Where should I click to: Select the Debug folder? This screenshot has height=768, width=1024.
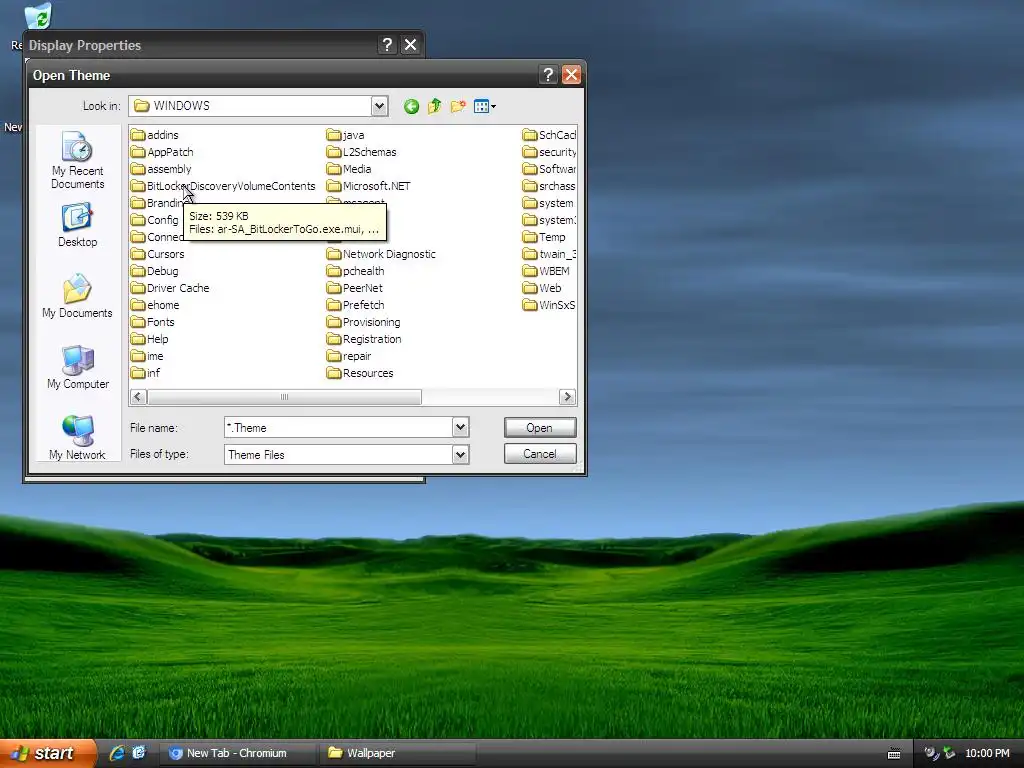coord(155,271)
